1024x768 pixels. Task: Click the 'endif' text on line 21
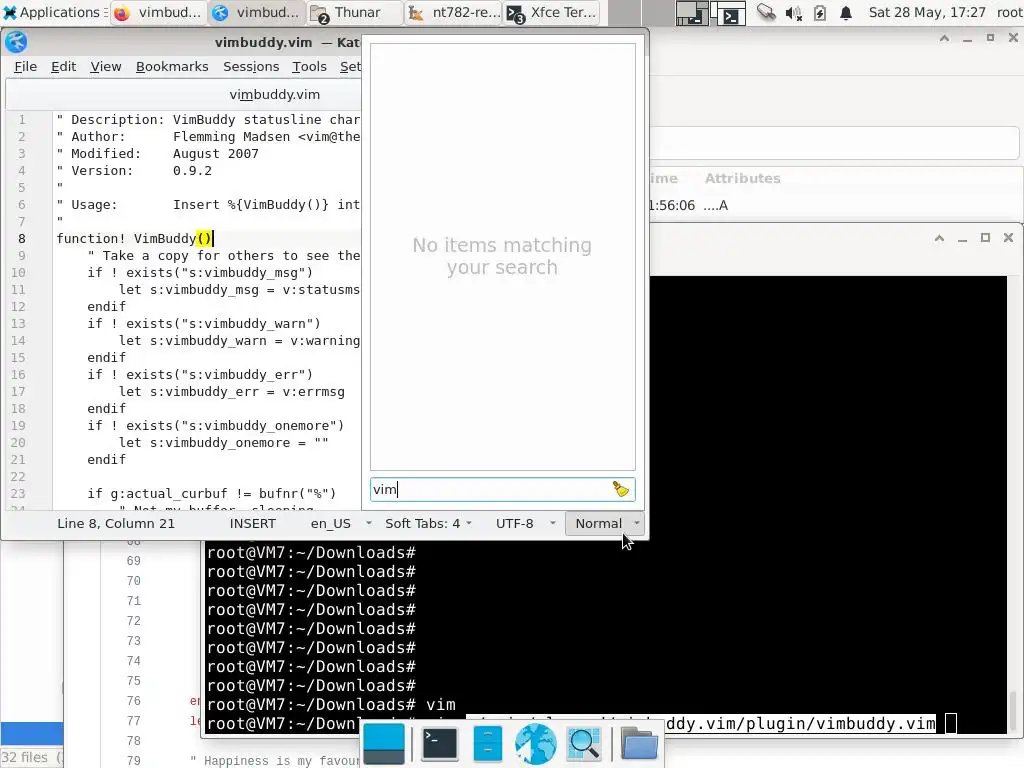106,459
